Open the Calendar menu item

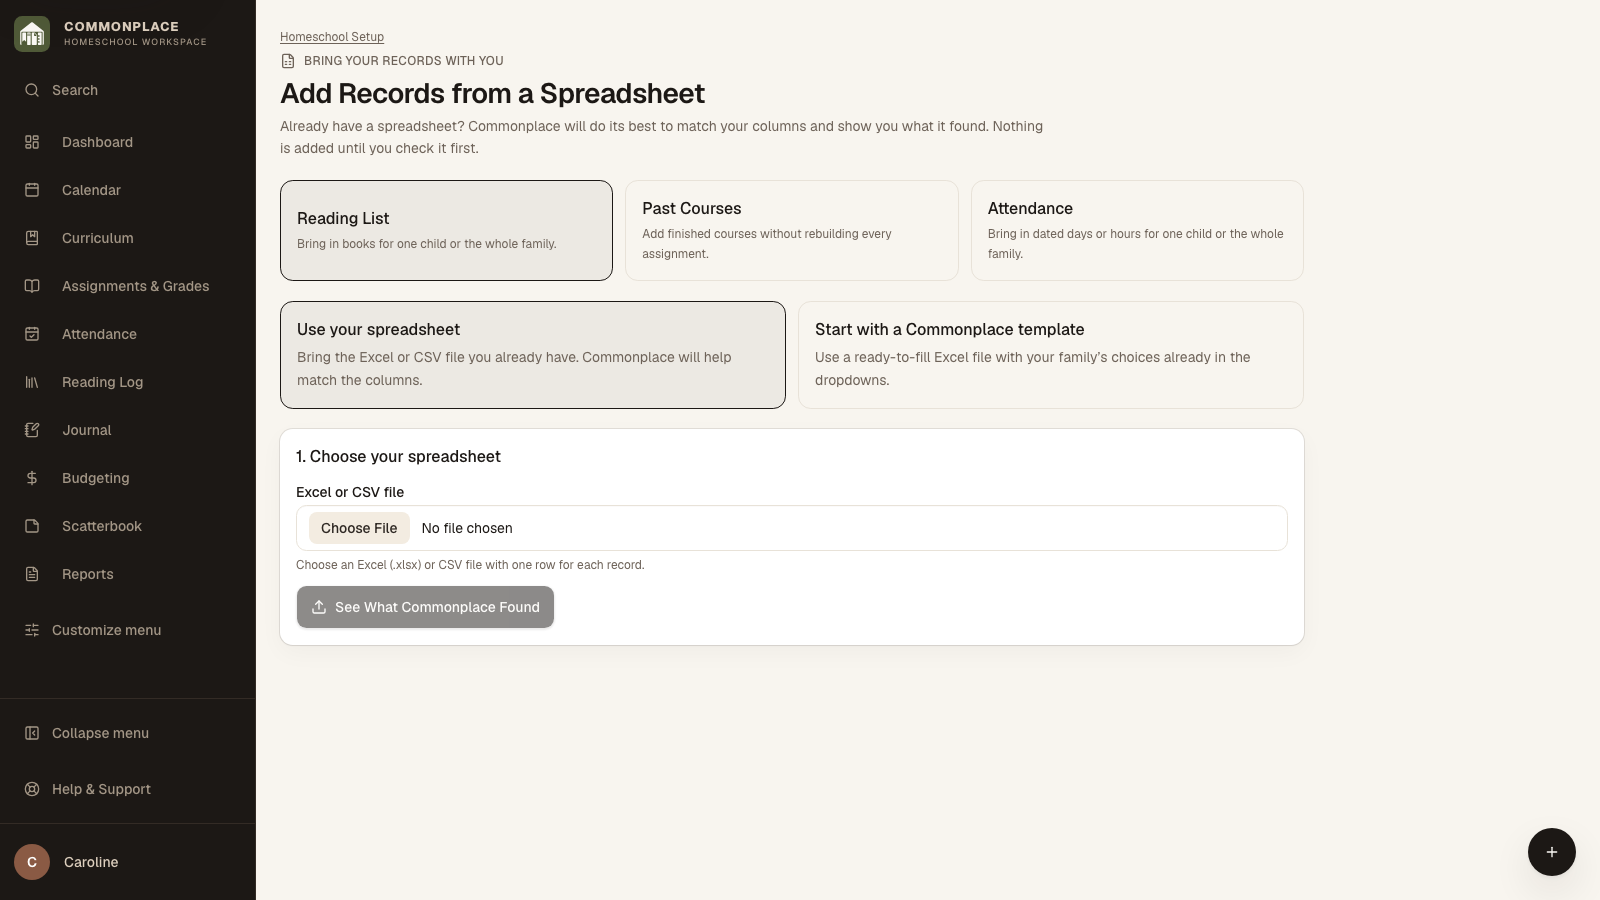(128, 190)
